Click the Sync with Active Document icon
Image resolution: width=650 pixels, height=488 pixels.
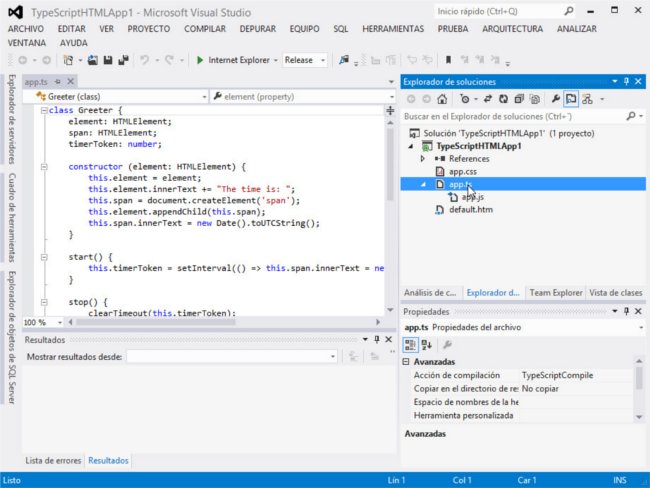pyautogui.click(x=488, y=99)
